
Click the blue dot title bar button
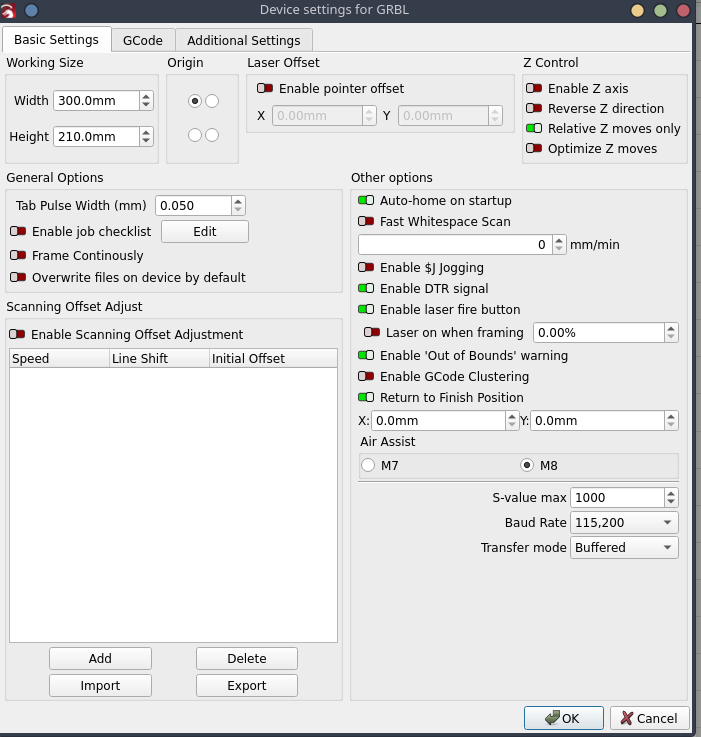(31, 10)
